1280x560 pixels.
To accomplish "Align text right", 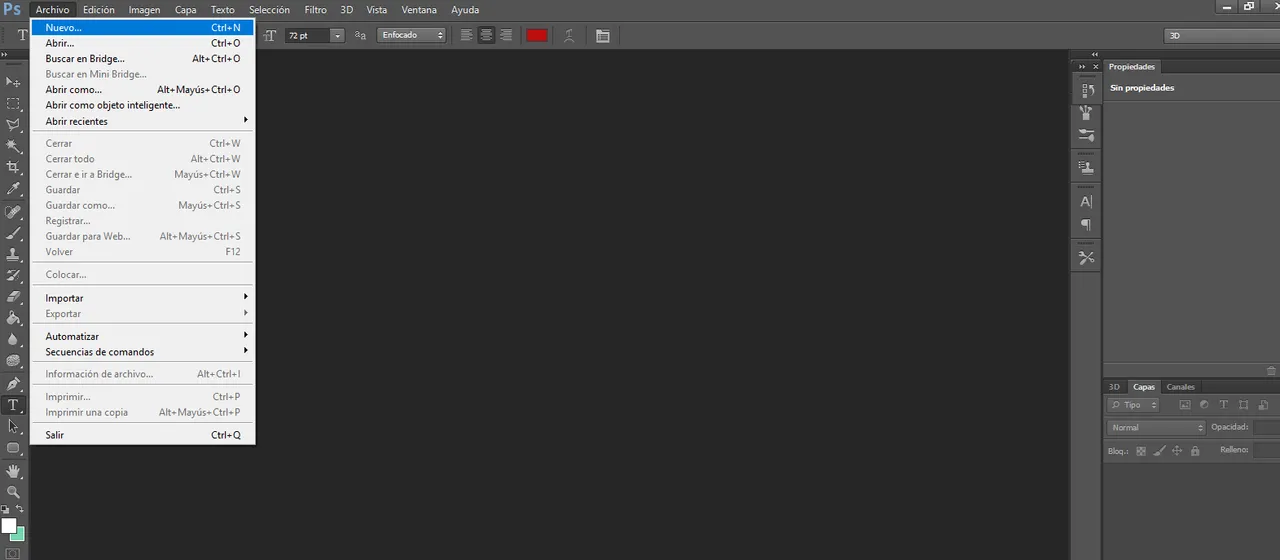I will tap(506, 35).
